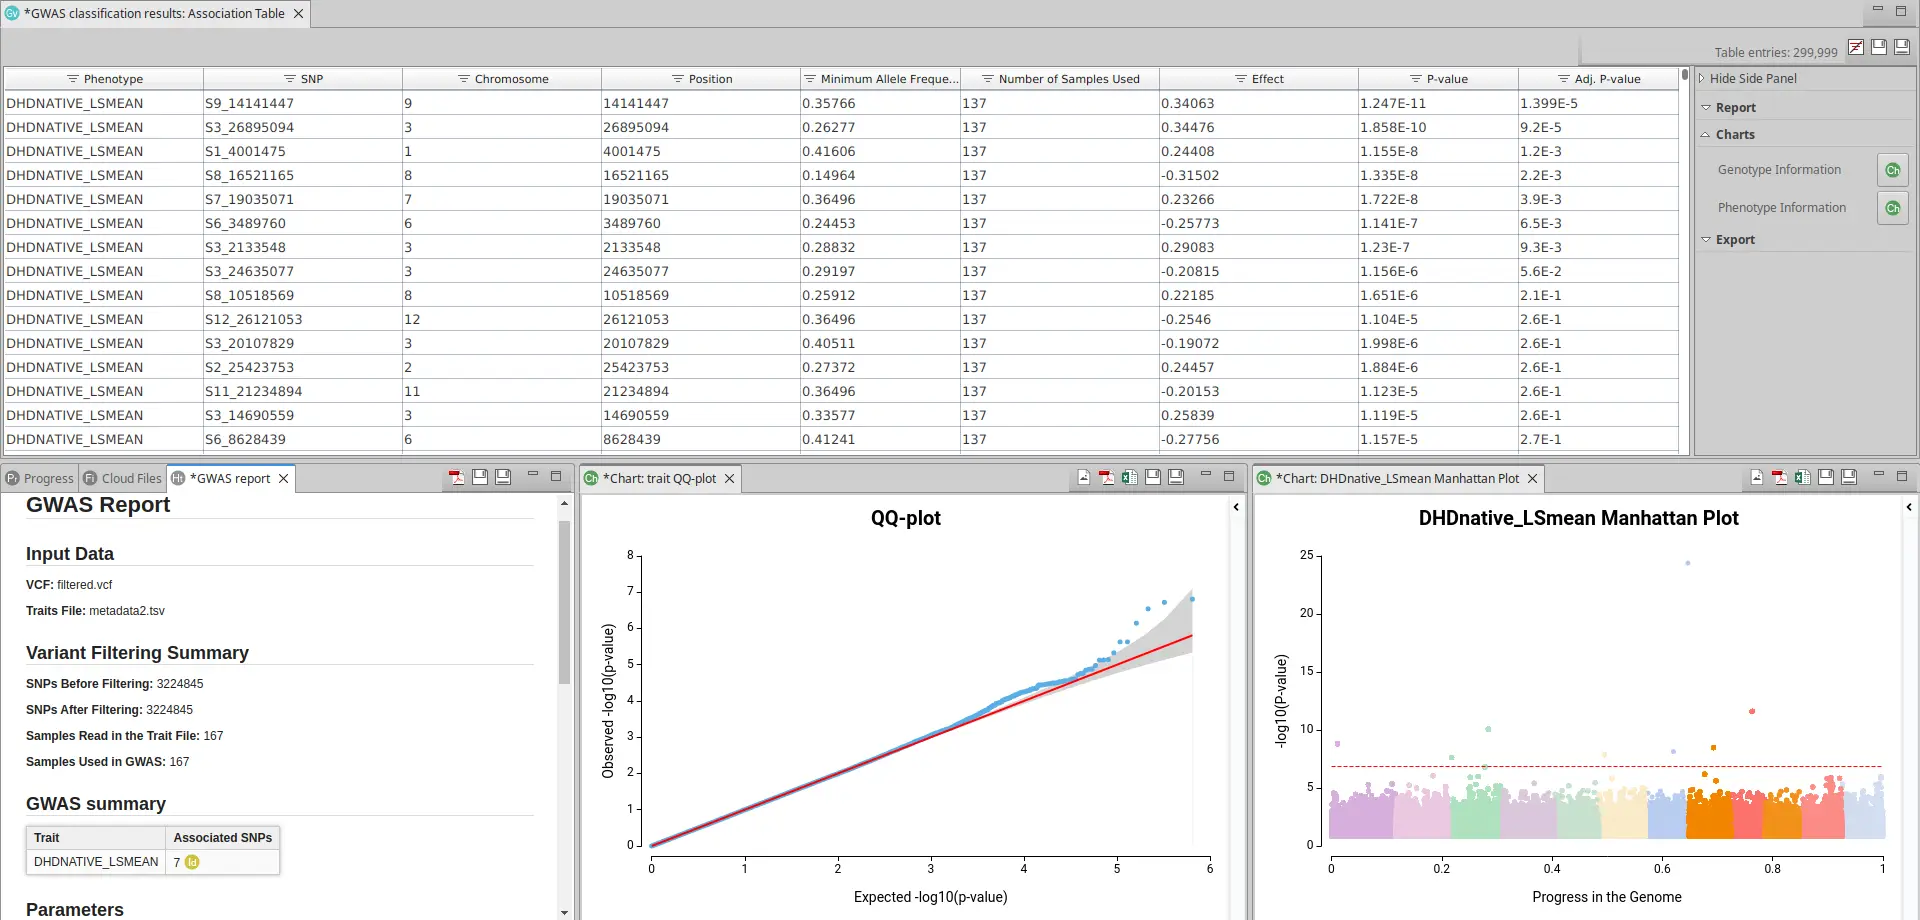Viewport: 1920px width, 920px height.
Task: Click the yellow Id icon next to 7 associated SNPs
Action: pyautogui.click(x=192, y=862)
